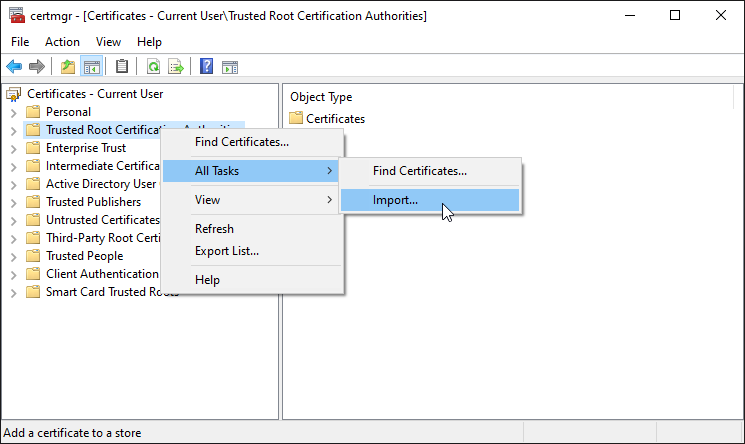The width and height of the screenshot is (745, 444).
Task: Click the Copy clipboard toolbar icon
Action: pyautogui.click(x=122, y=67)
